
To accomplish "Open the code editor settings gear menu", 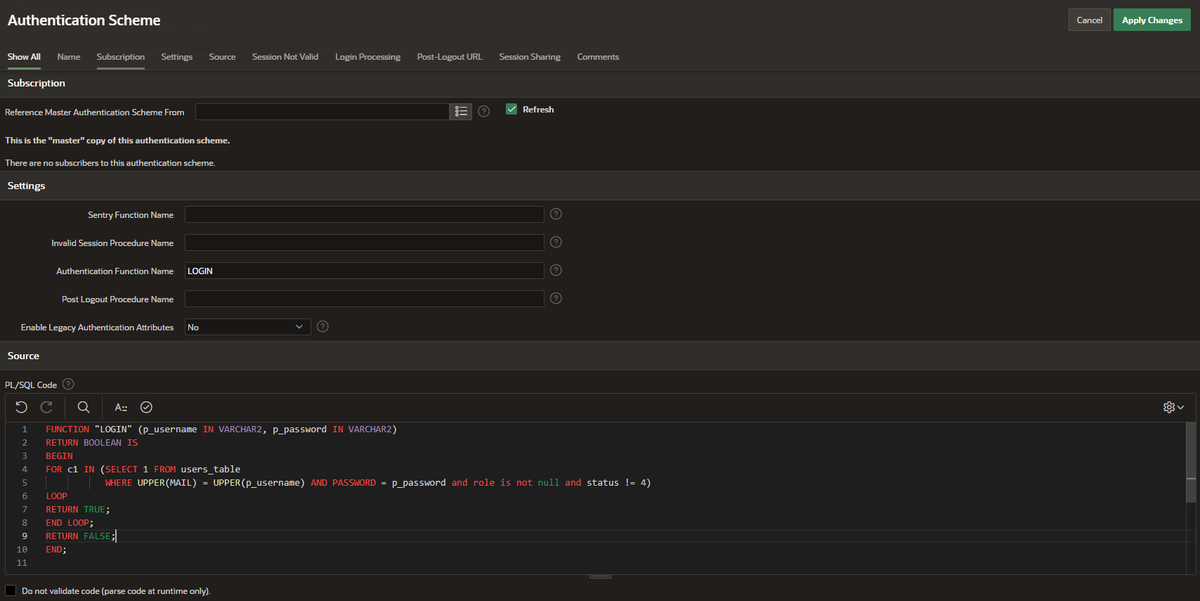I will pos(1173,407).
